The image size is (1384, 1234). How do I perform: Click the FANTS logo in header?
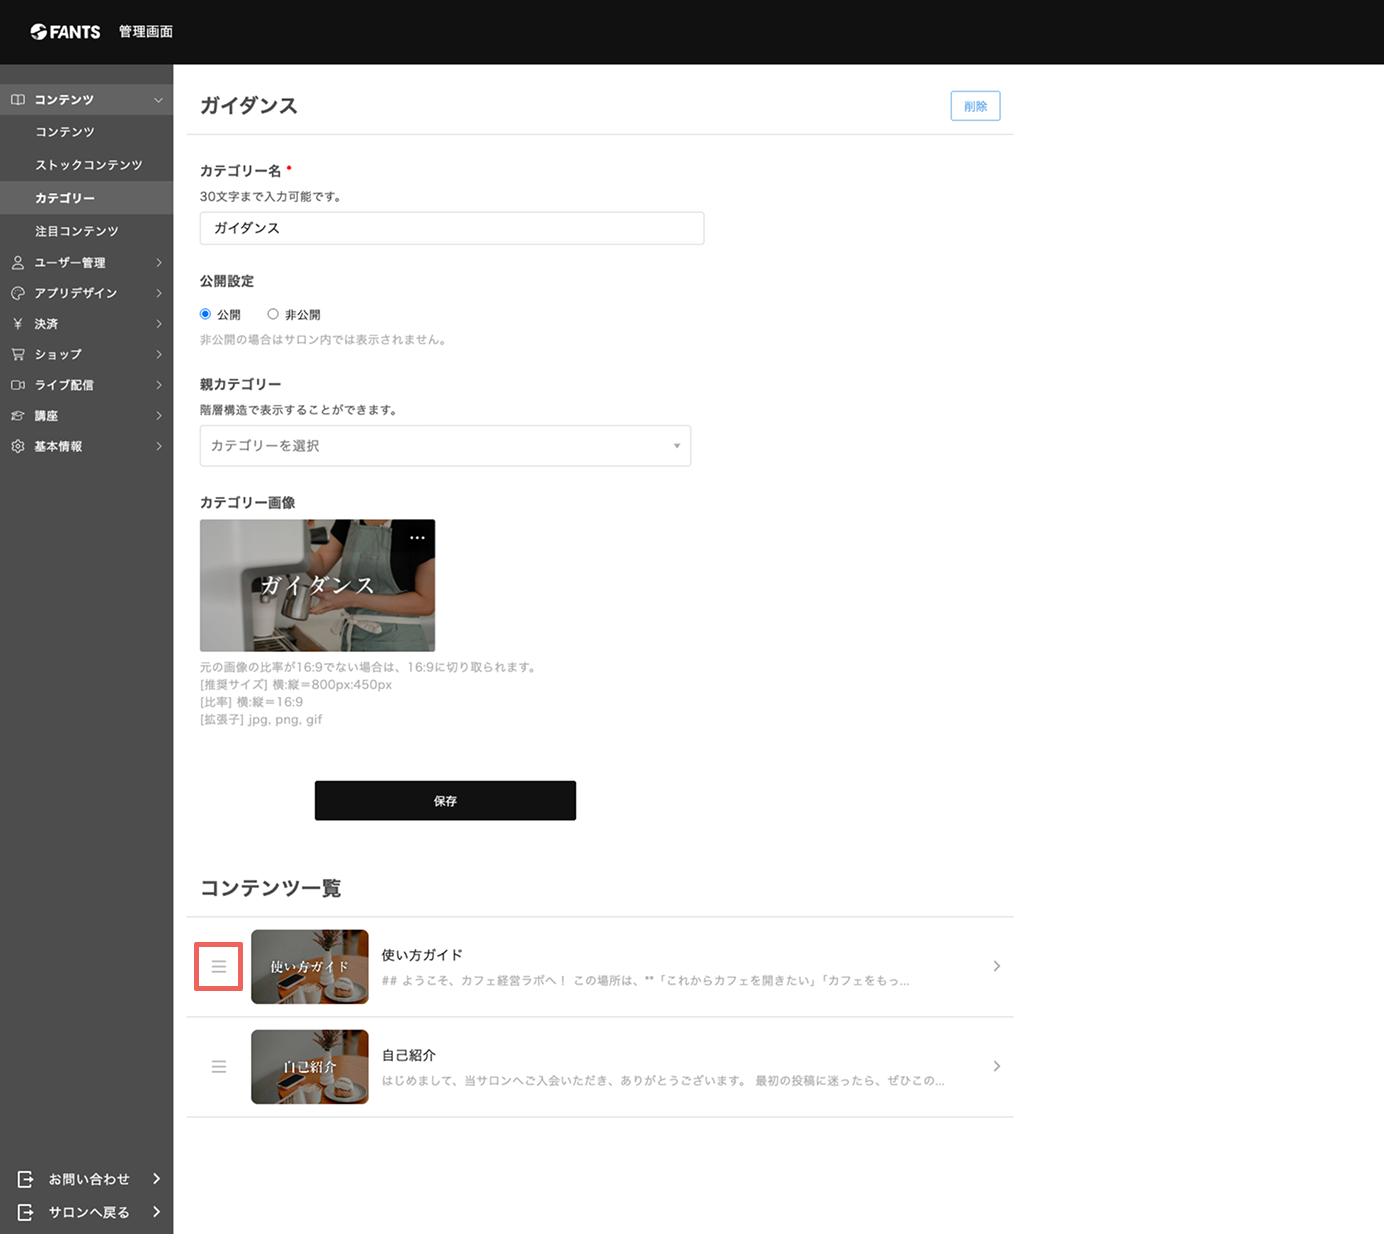coord(65,32)
